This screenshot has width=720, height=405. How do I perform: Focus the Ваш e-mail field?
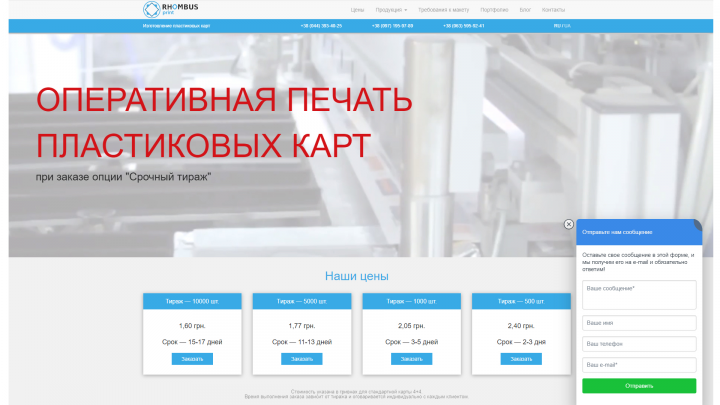[639, 365]
